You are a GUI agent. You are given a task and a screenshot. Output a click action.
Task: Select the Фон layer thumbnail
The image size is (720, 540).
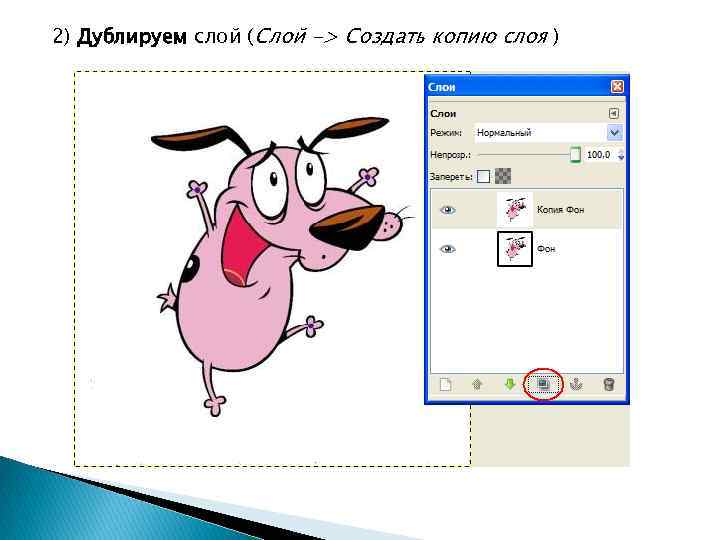click(x=515, y=249)
